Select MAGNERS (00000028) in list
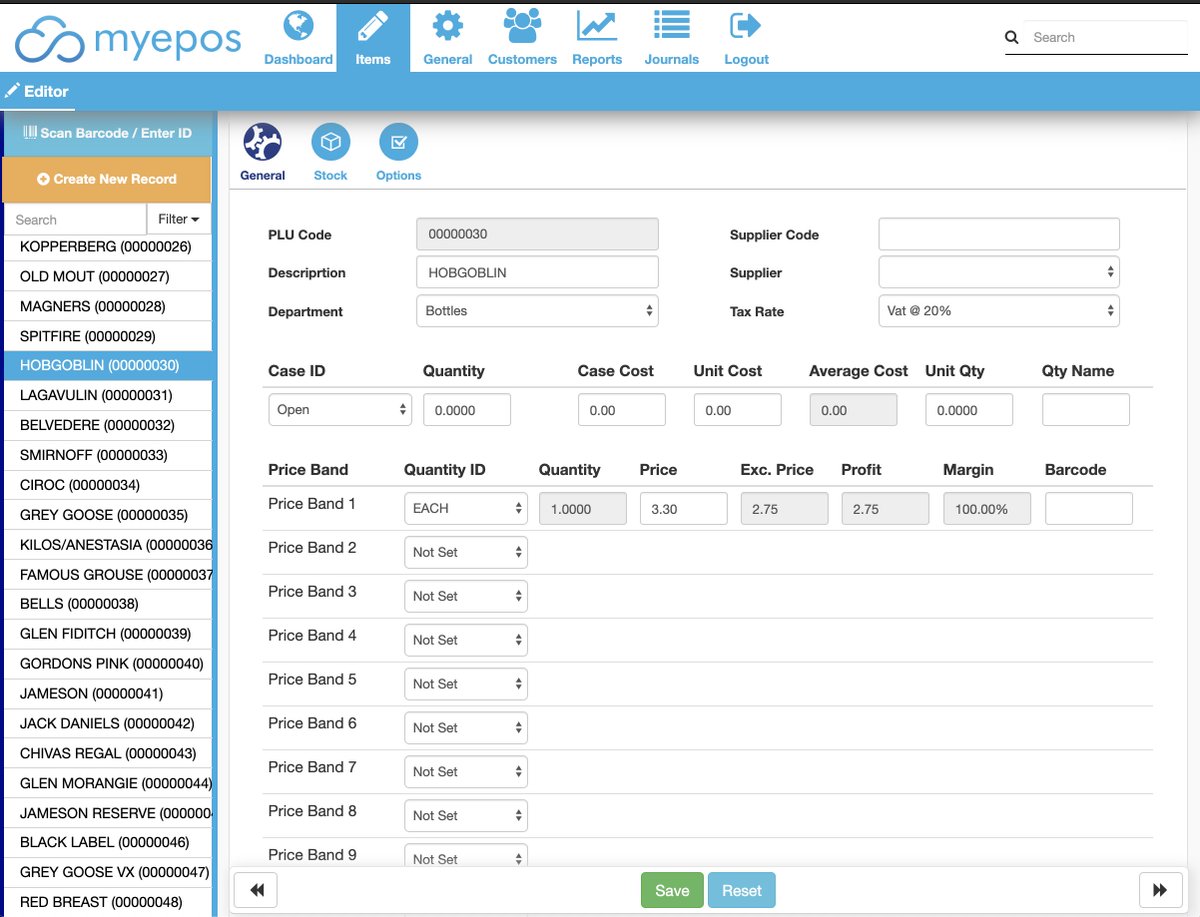Image resolution: width=1200 pixels, height=917 pixels. (107, 306)
